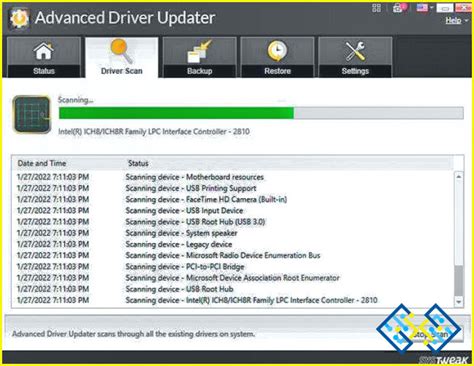Select the USB Printing Support log row

pos(233,188)
